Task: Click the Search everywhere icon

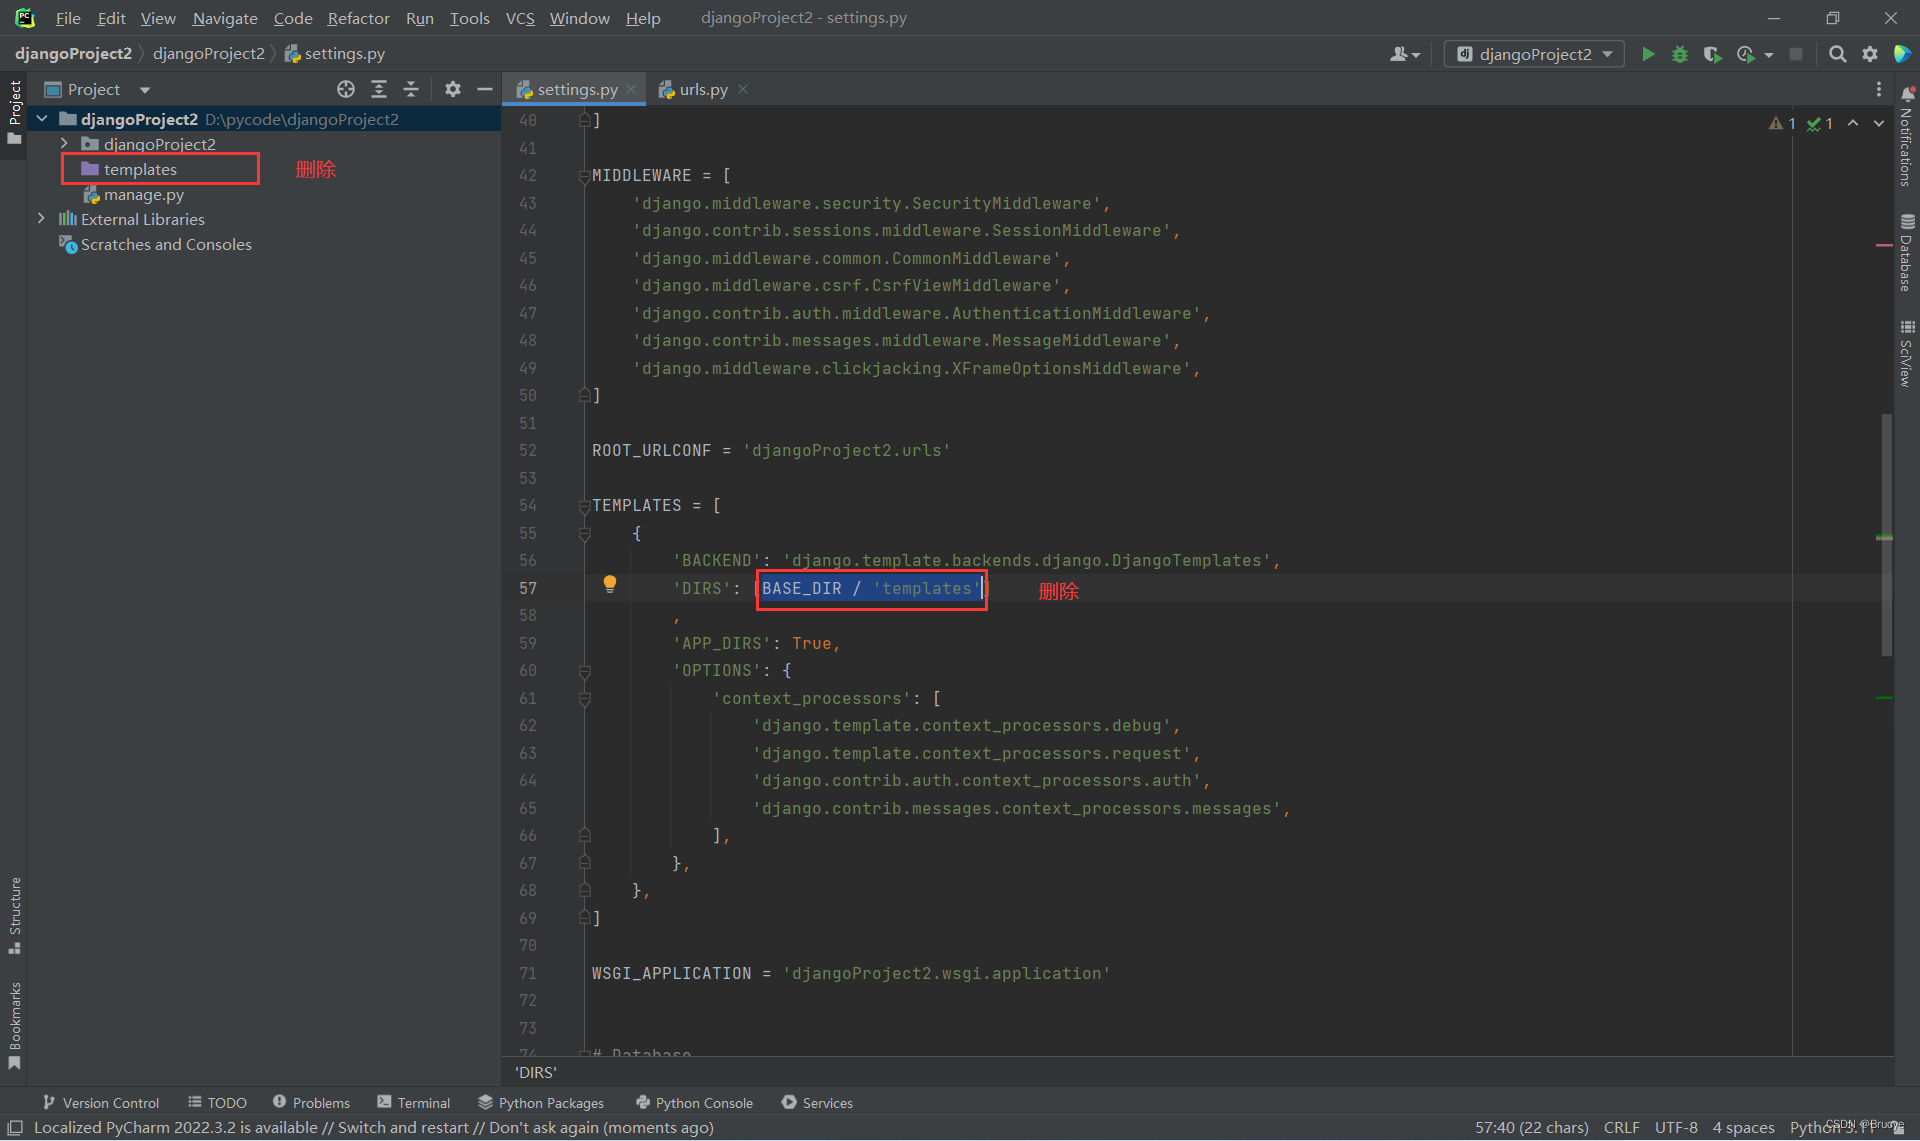Action: [1837, 53]
